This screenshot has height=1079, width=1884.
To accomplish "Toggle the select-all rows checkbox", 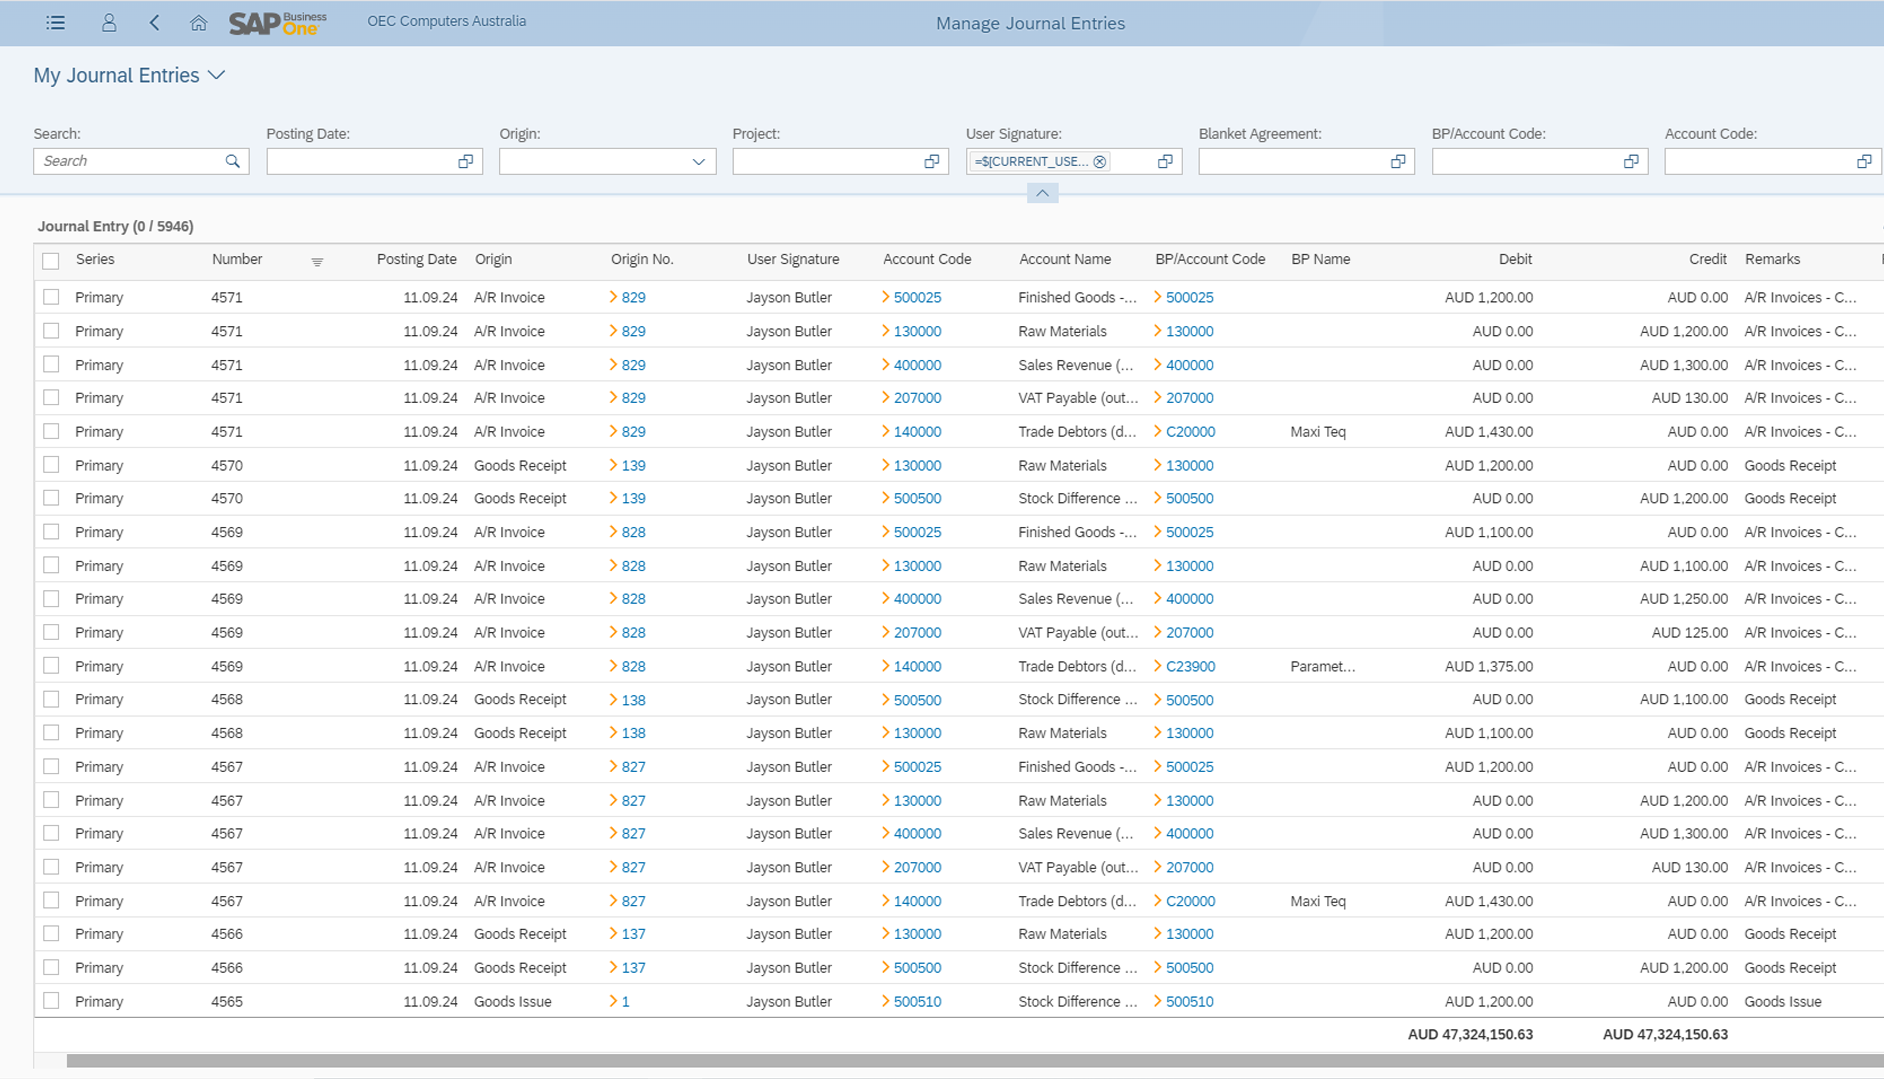I will click(x=51, y=261).
